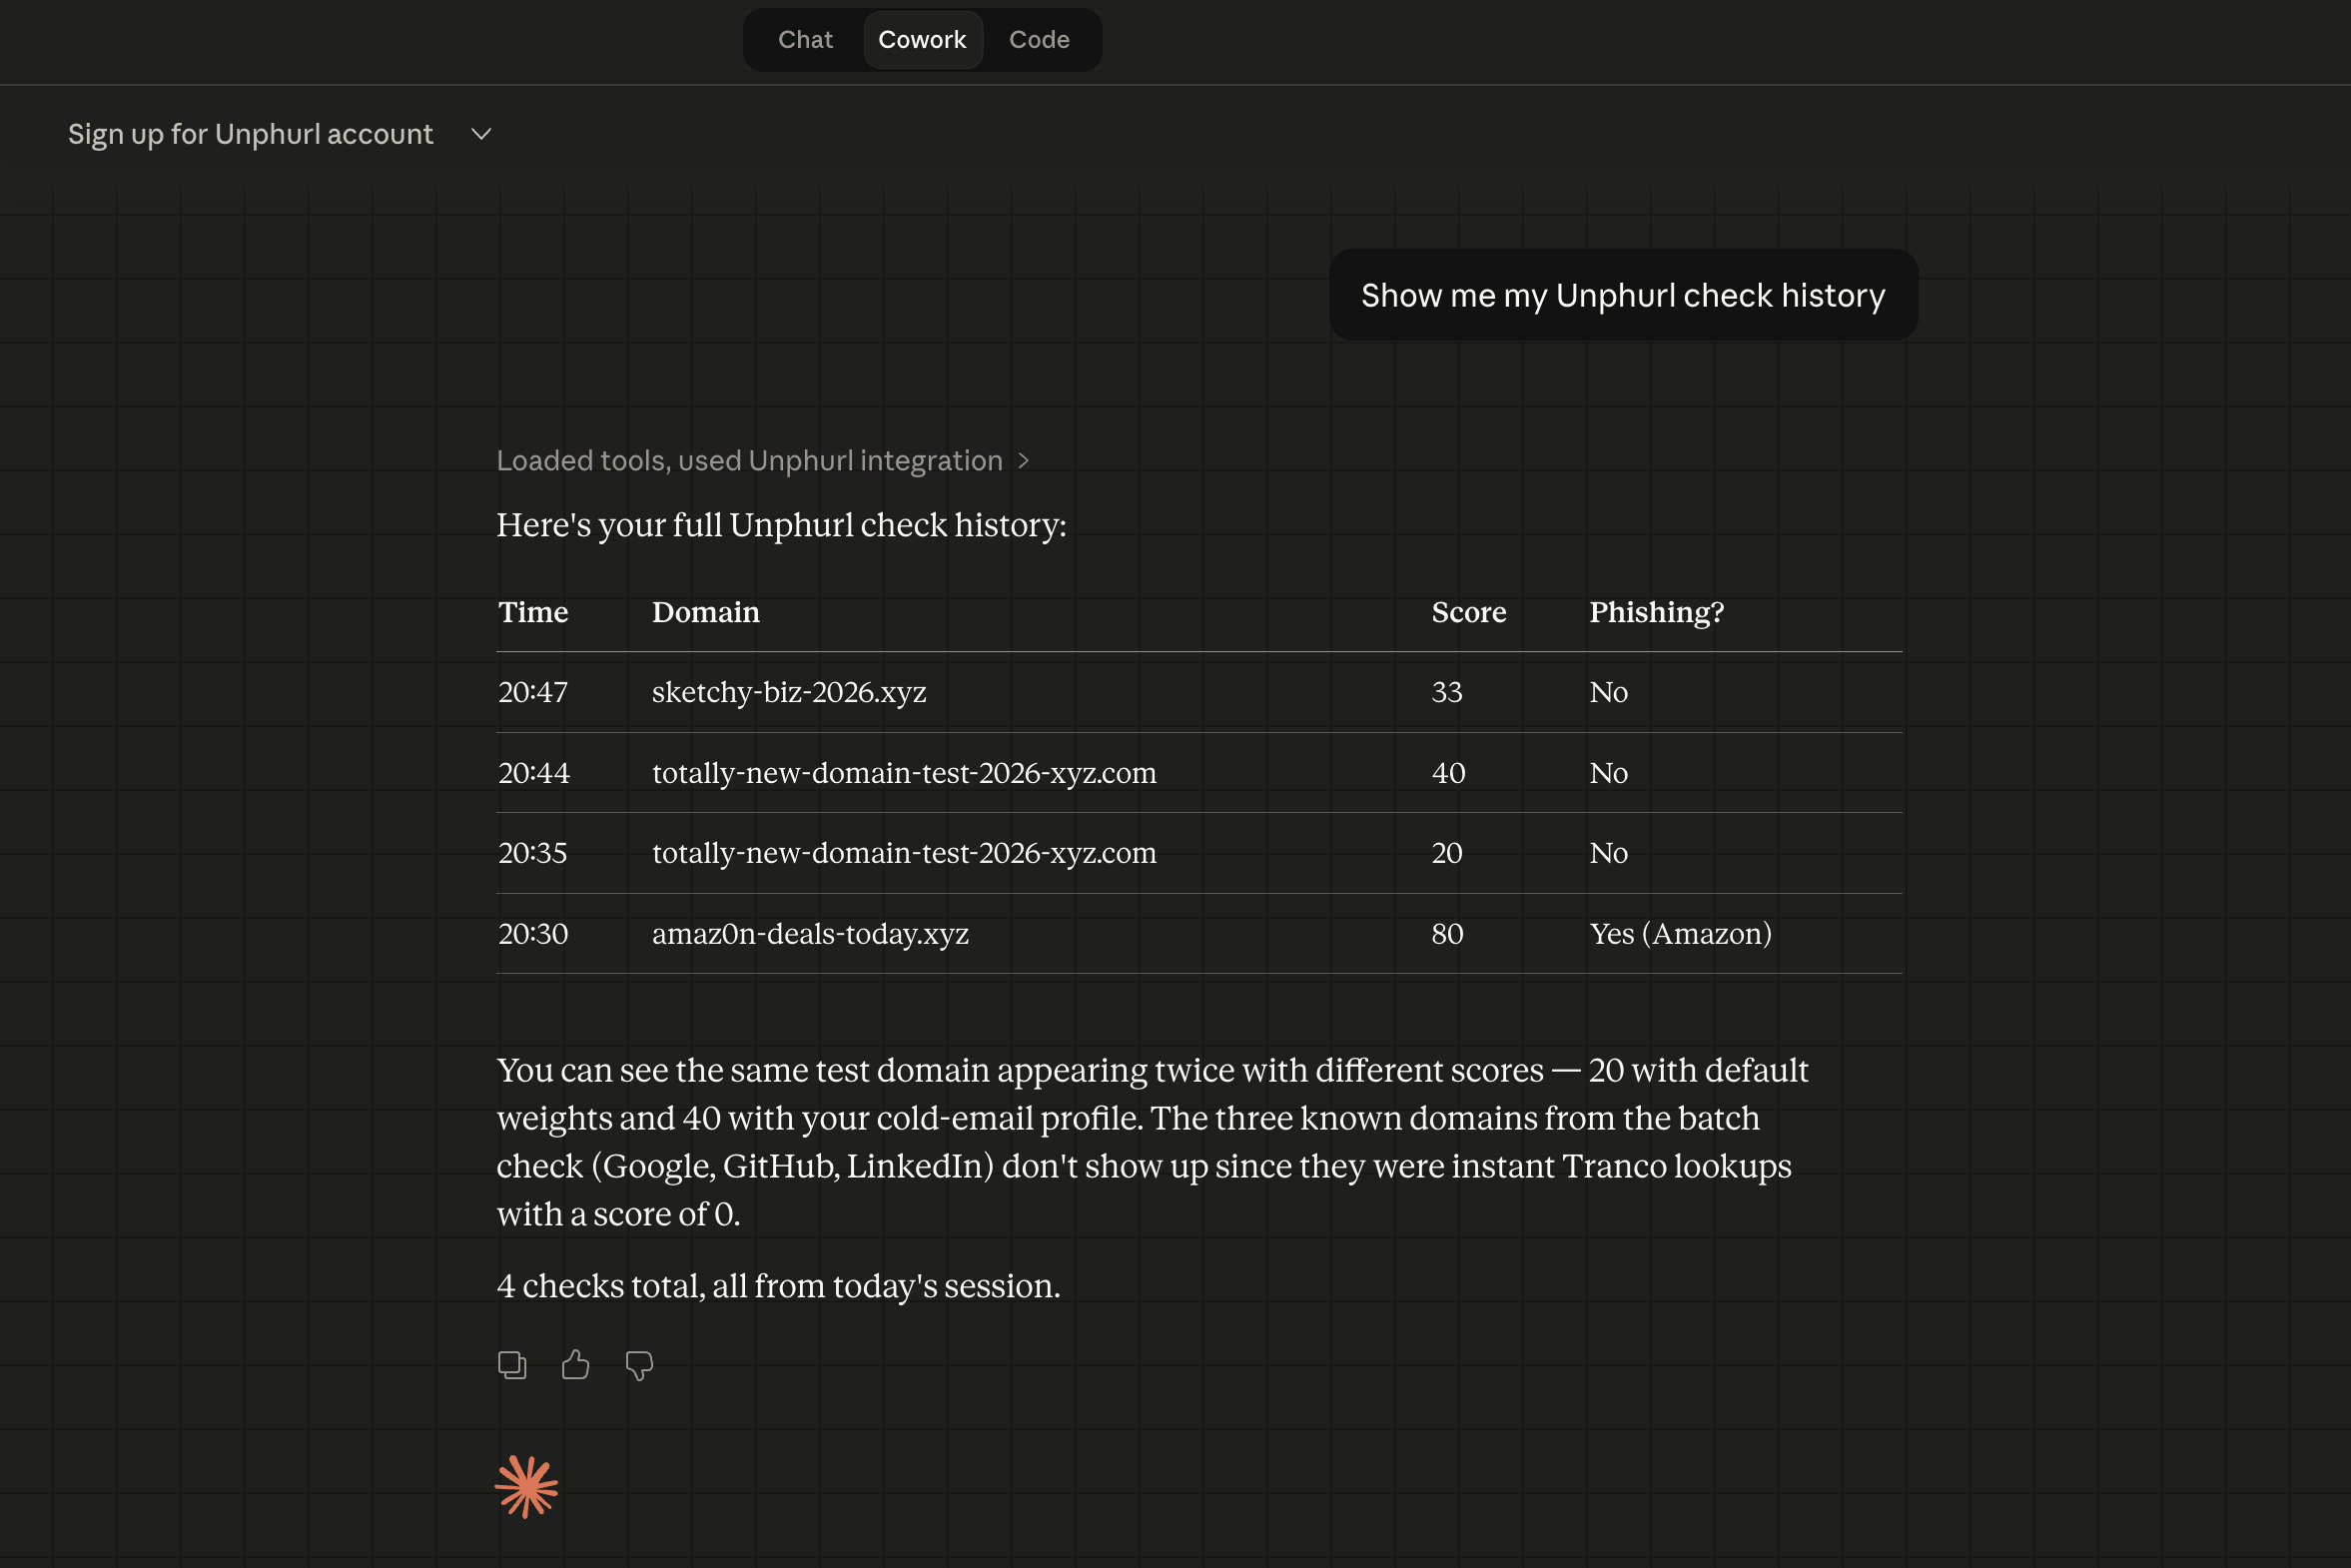Expand the conversation title dropdown chevron
Viewport: 2351px width, 1568px height.
(481, 134)
